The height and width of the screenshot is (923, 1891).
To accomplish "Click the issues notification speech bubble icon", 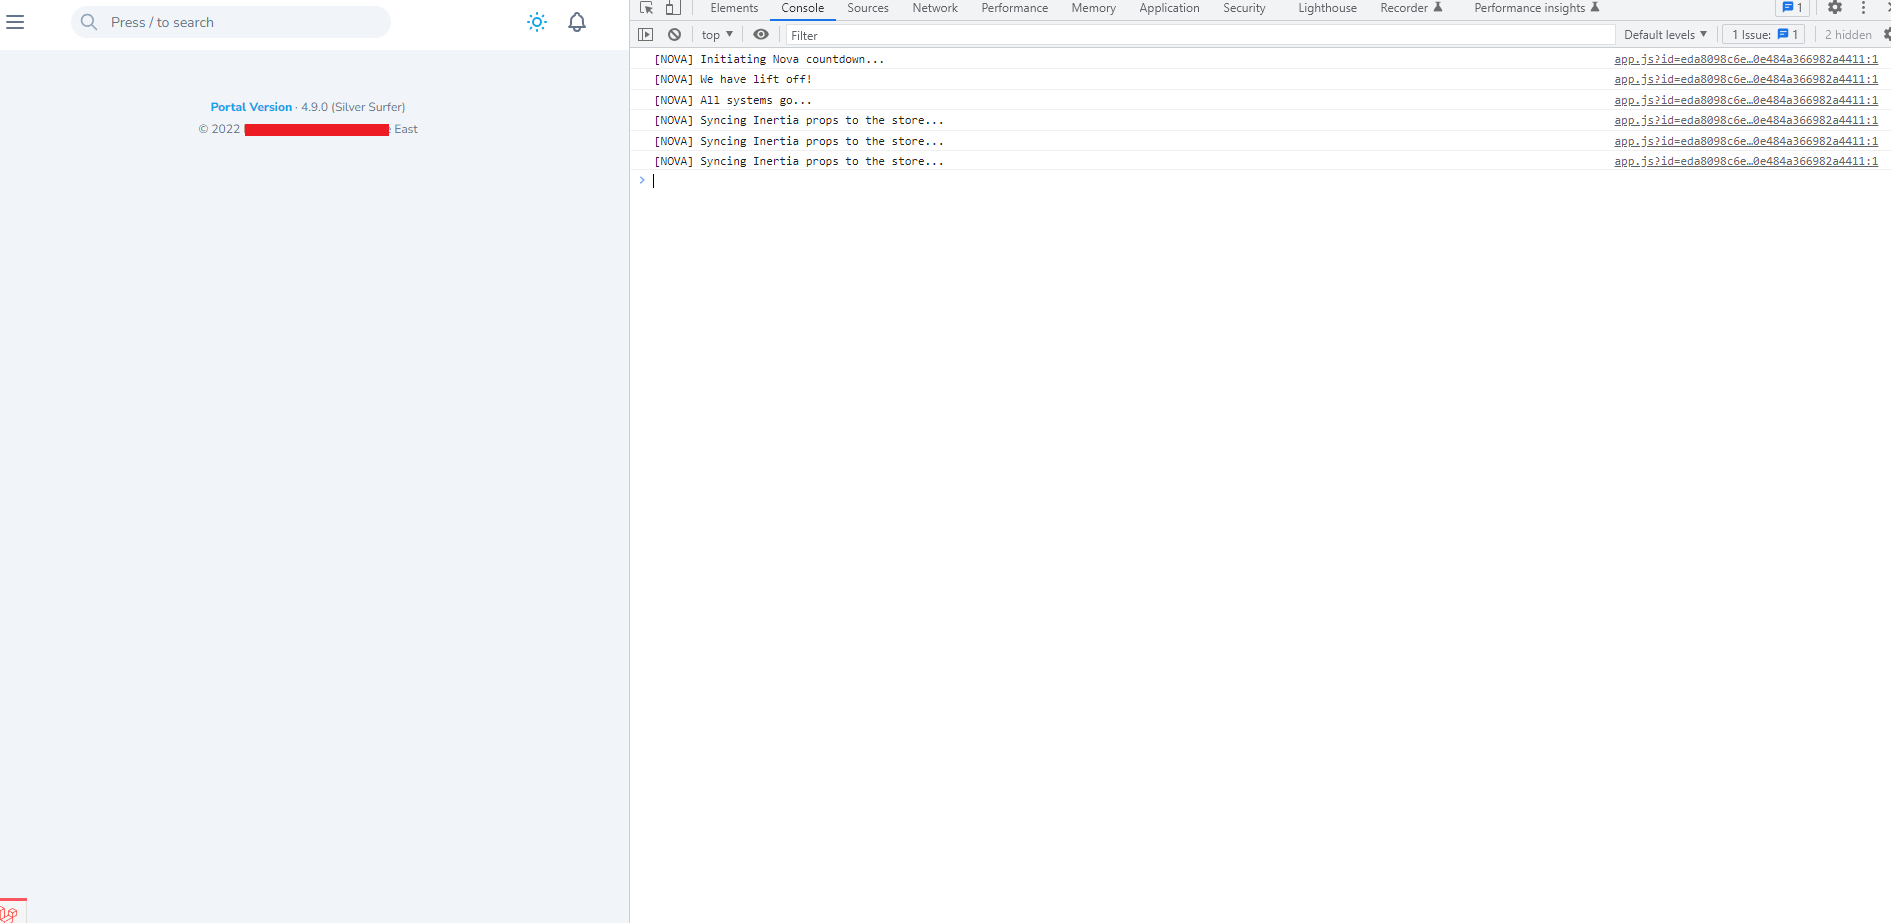I will (x=1791, y=8).
